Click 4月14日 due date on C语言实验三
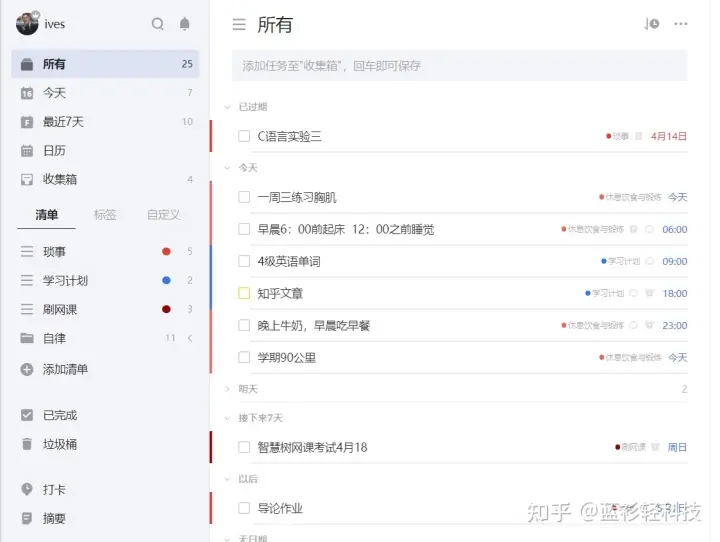 669,136
